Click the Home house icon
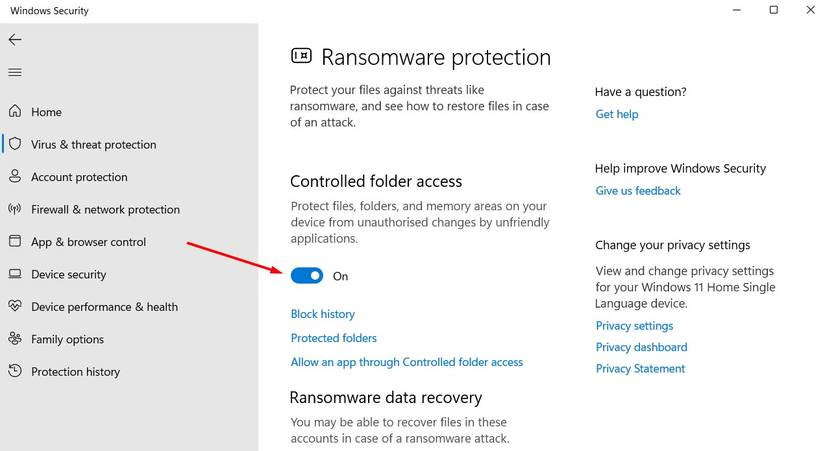 (x=15, y=112)
